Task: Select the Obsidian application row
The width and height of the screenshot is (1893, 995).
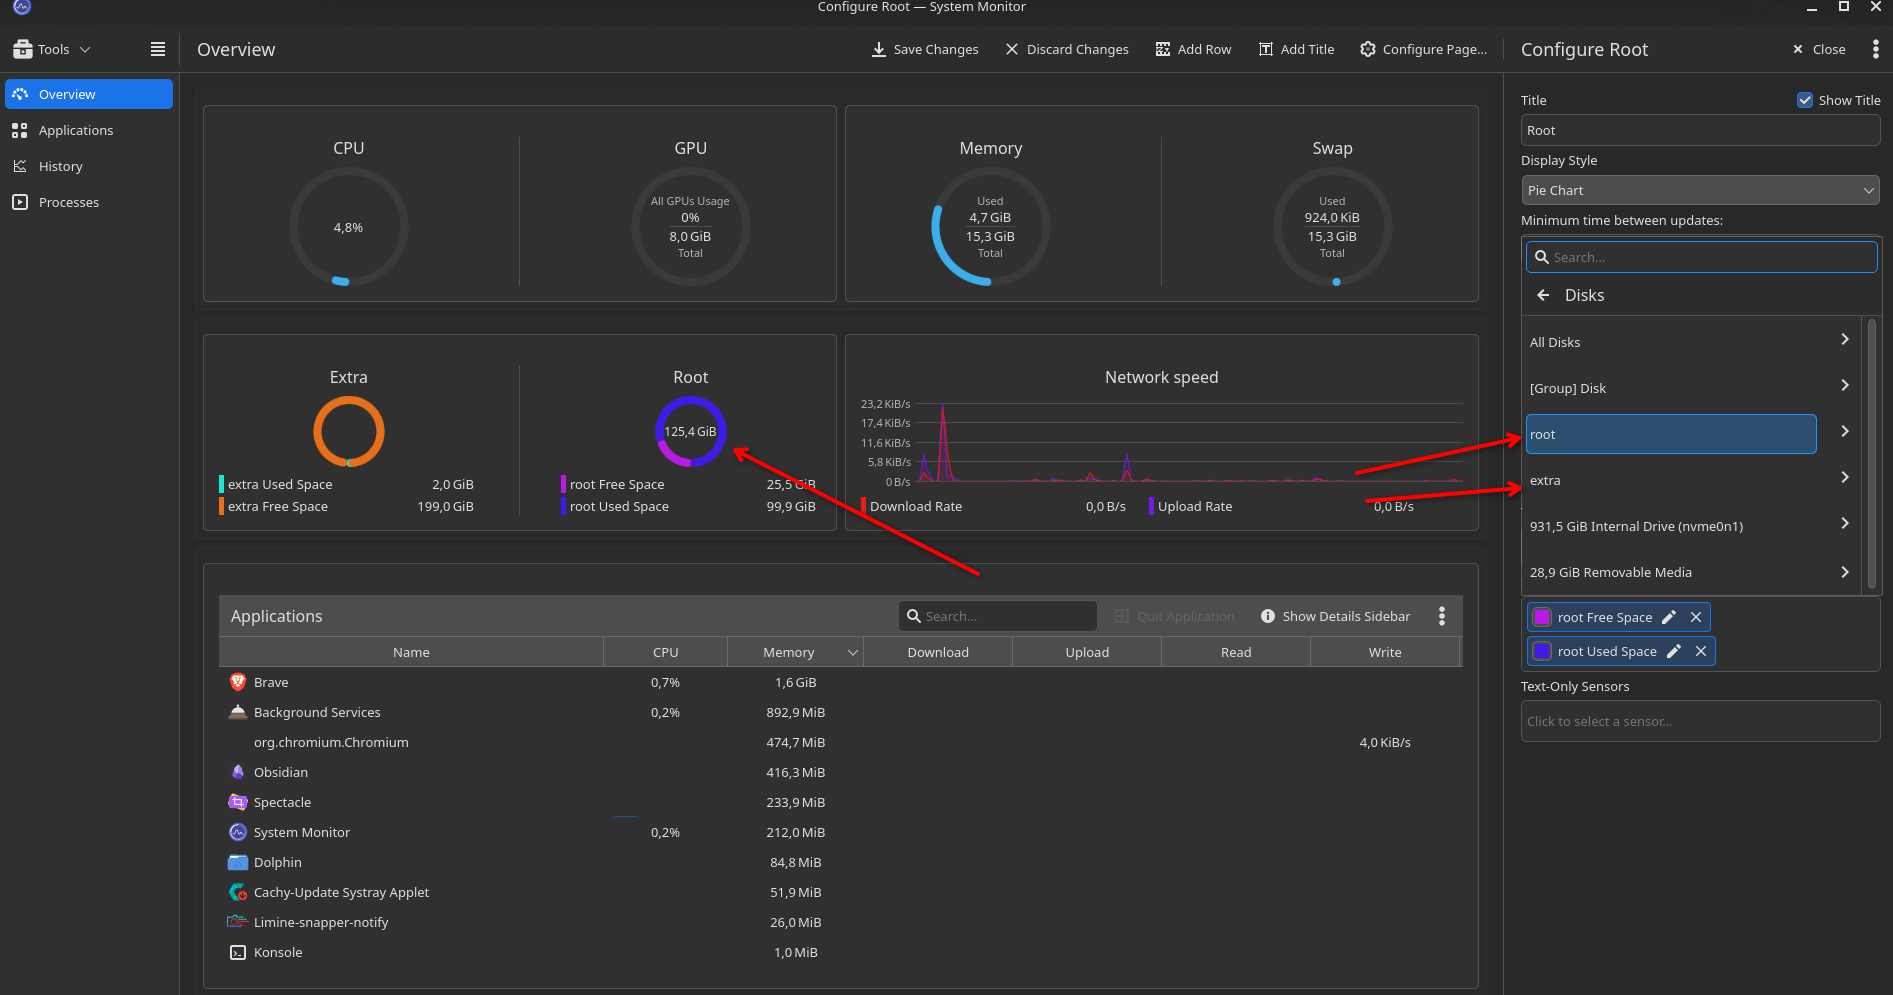Action: 840,772
